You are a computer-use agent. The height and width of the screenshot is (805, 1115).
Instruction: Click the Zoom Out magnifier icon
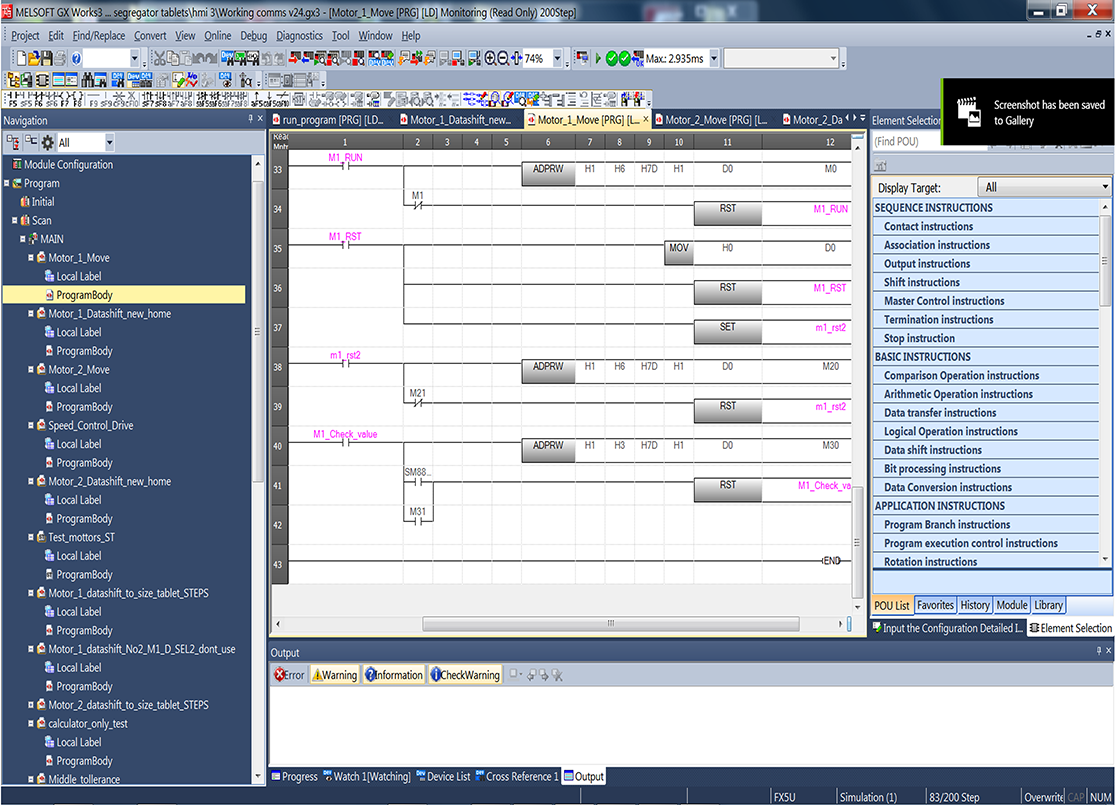[x=503, y=59]
